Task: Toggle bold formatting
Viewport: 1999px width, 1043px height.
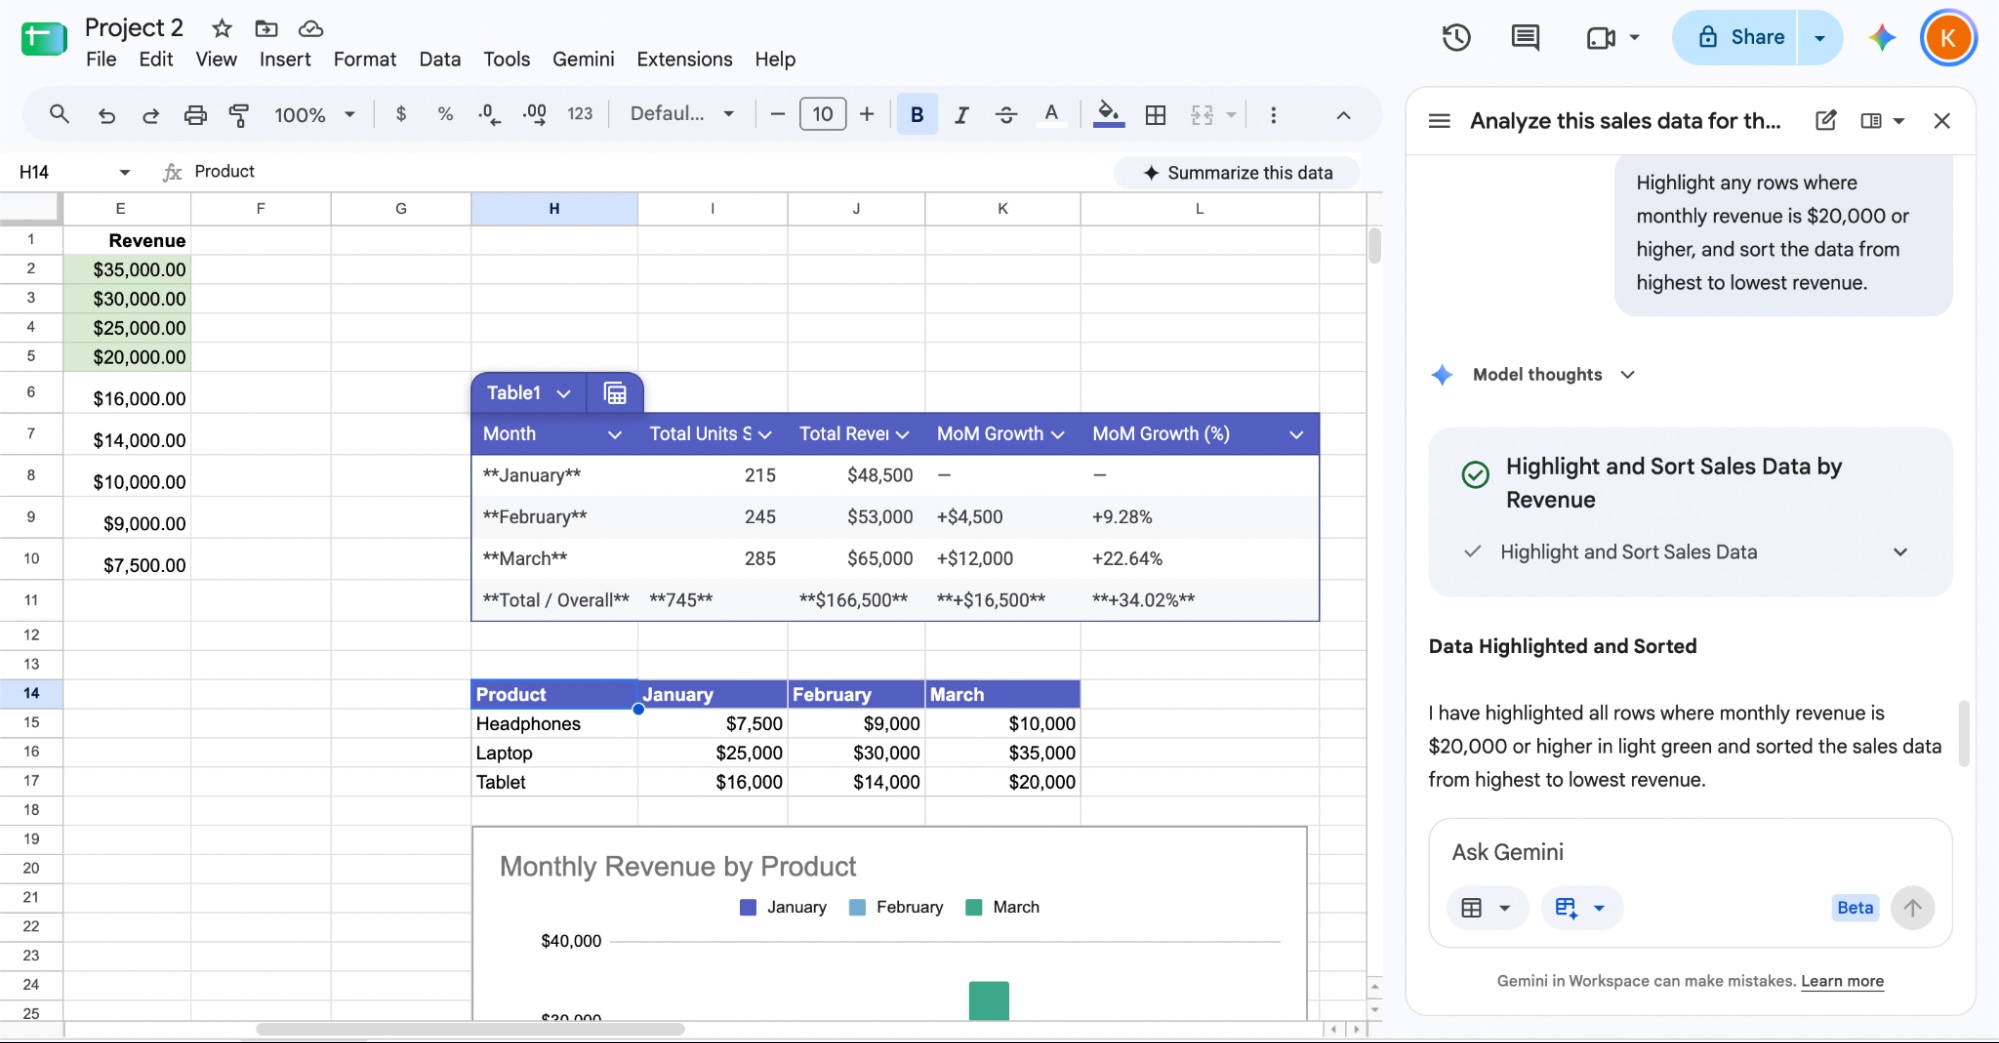Action: [917, 114]
